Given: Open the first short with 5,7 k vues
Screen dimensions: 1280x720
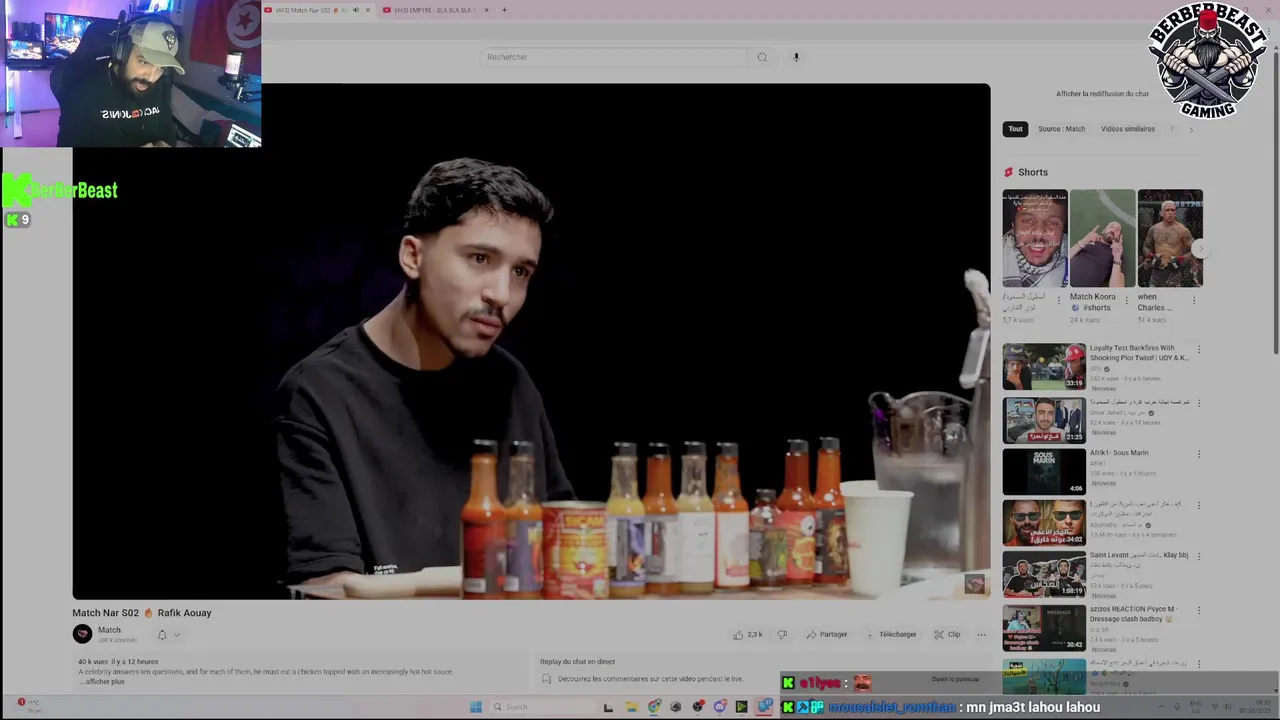Looking at the screenshot, I should pyautogui.click(x=1035, y=238).
